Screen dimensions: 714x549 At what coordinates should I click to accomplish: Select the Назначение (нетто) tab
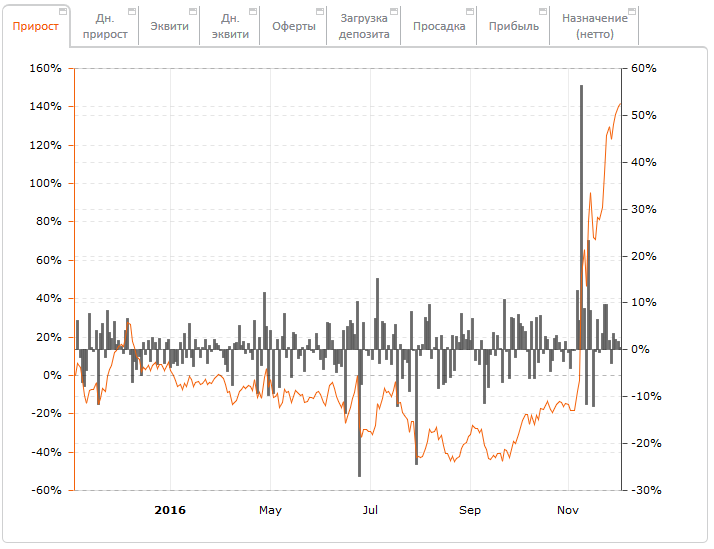(594, 27)
